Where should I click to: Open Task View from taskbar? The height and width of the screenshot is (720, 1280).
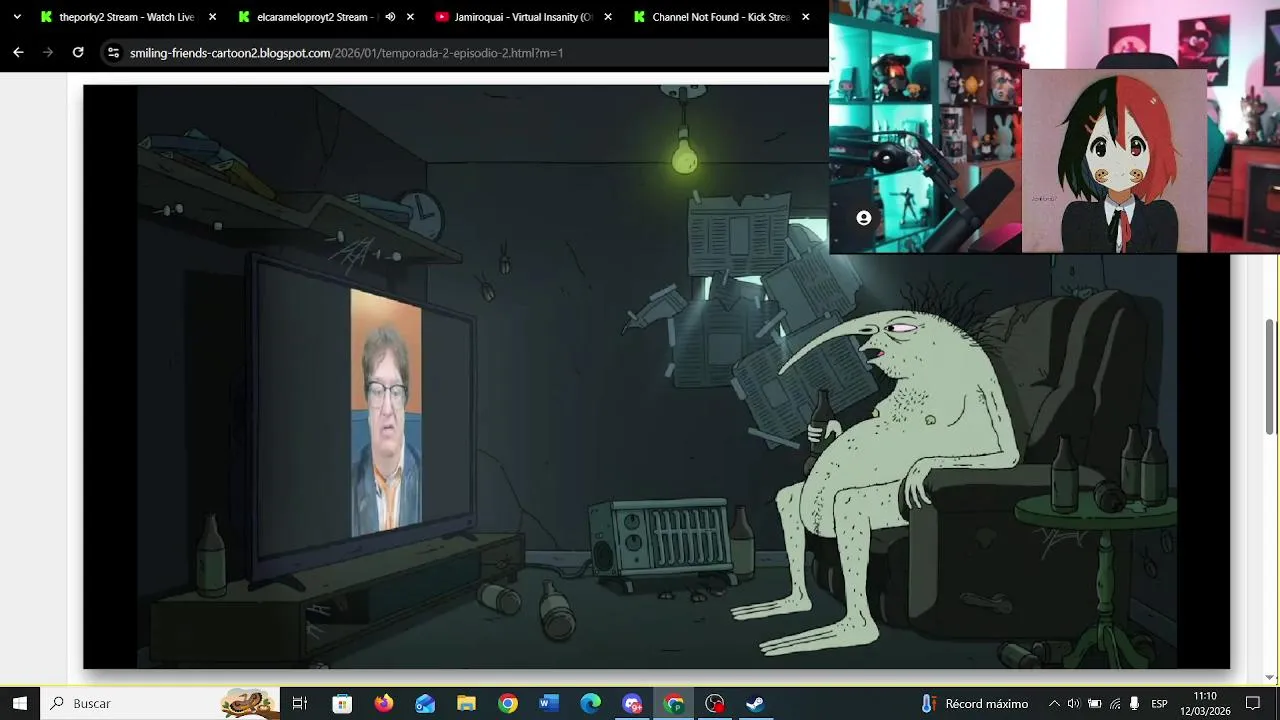[299, 703]
